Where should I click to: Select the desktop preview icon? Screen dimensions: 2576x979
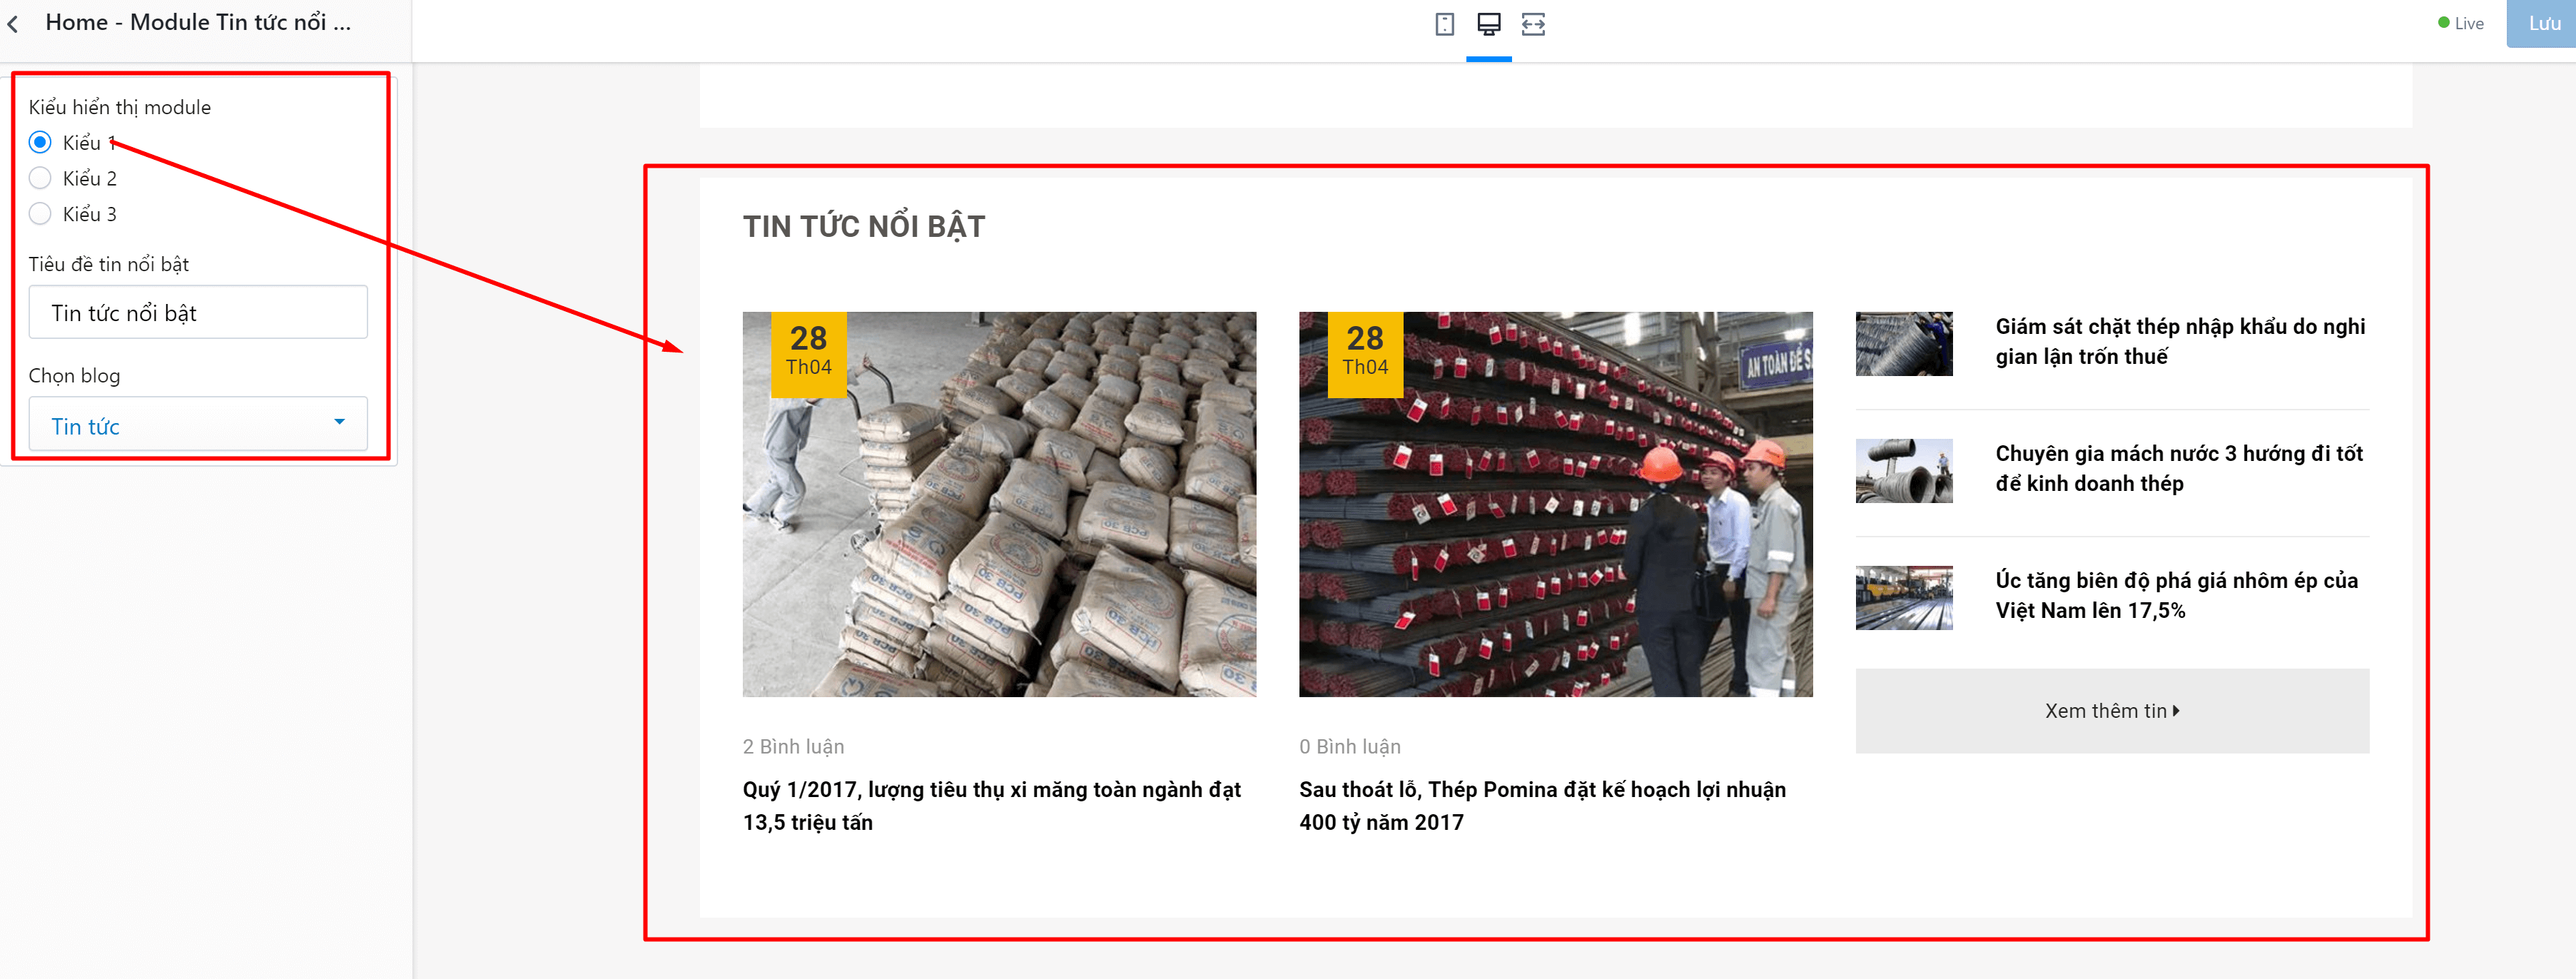(x=1488, y=24)
